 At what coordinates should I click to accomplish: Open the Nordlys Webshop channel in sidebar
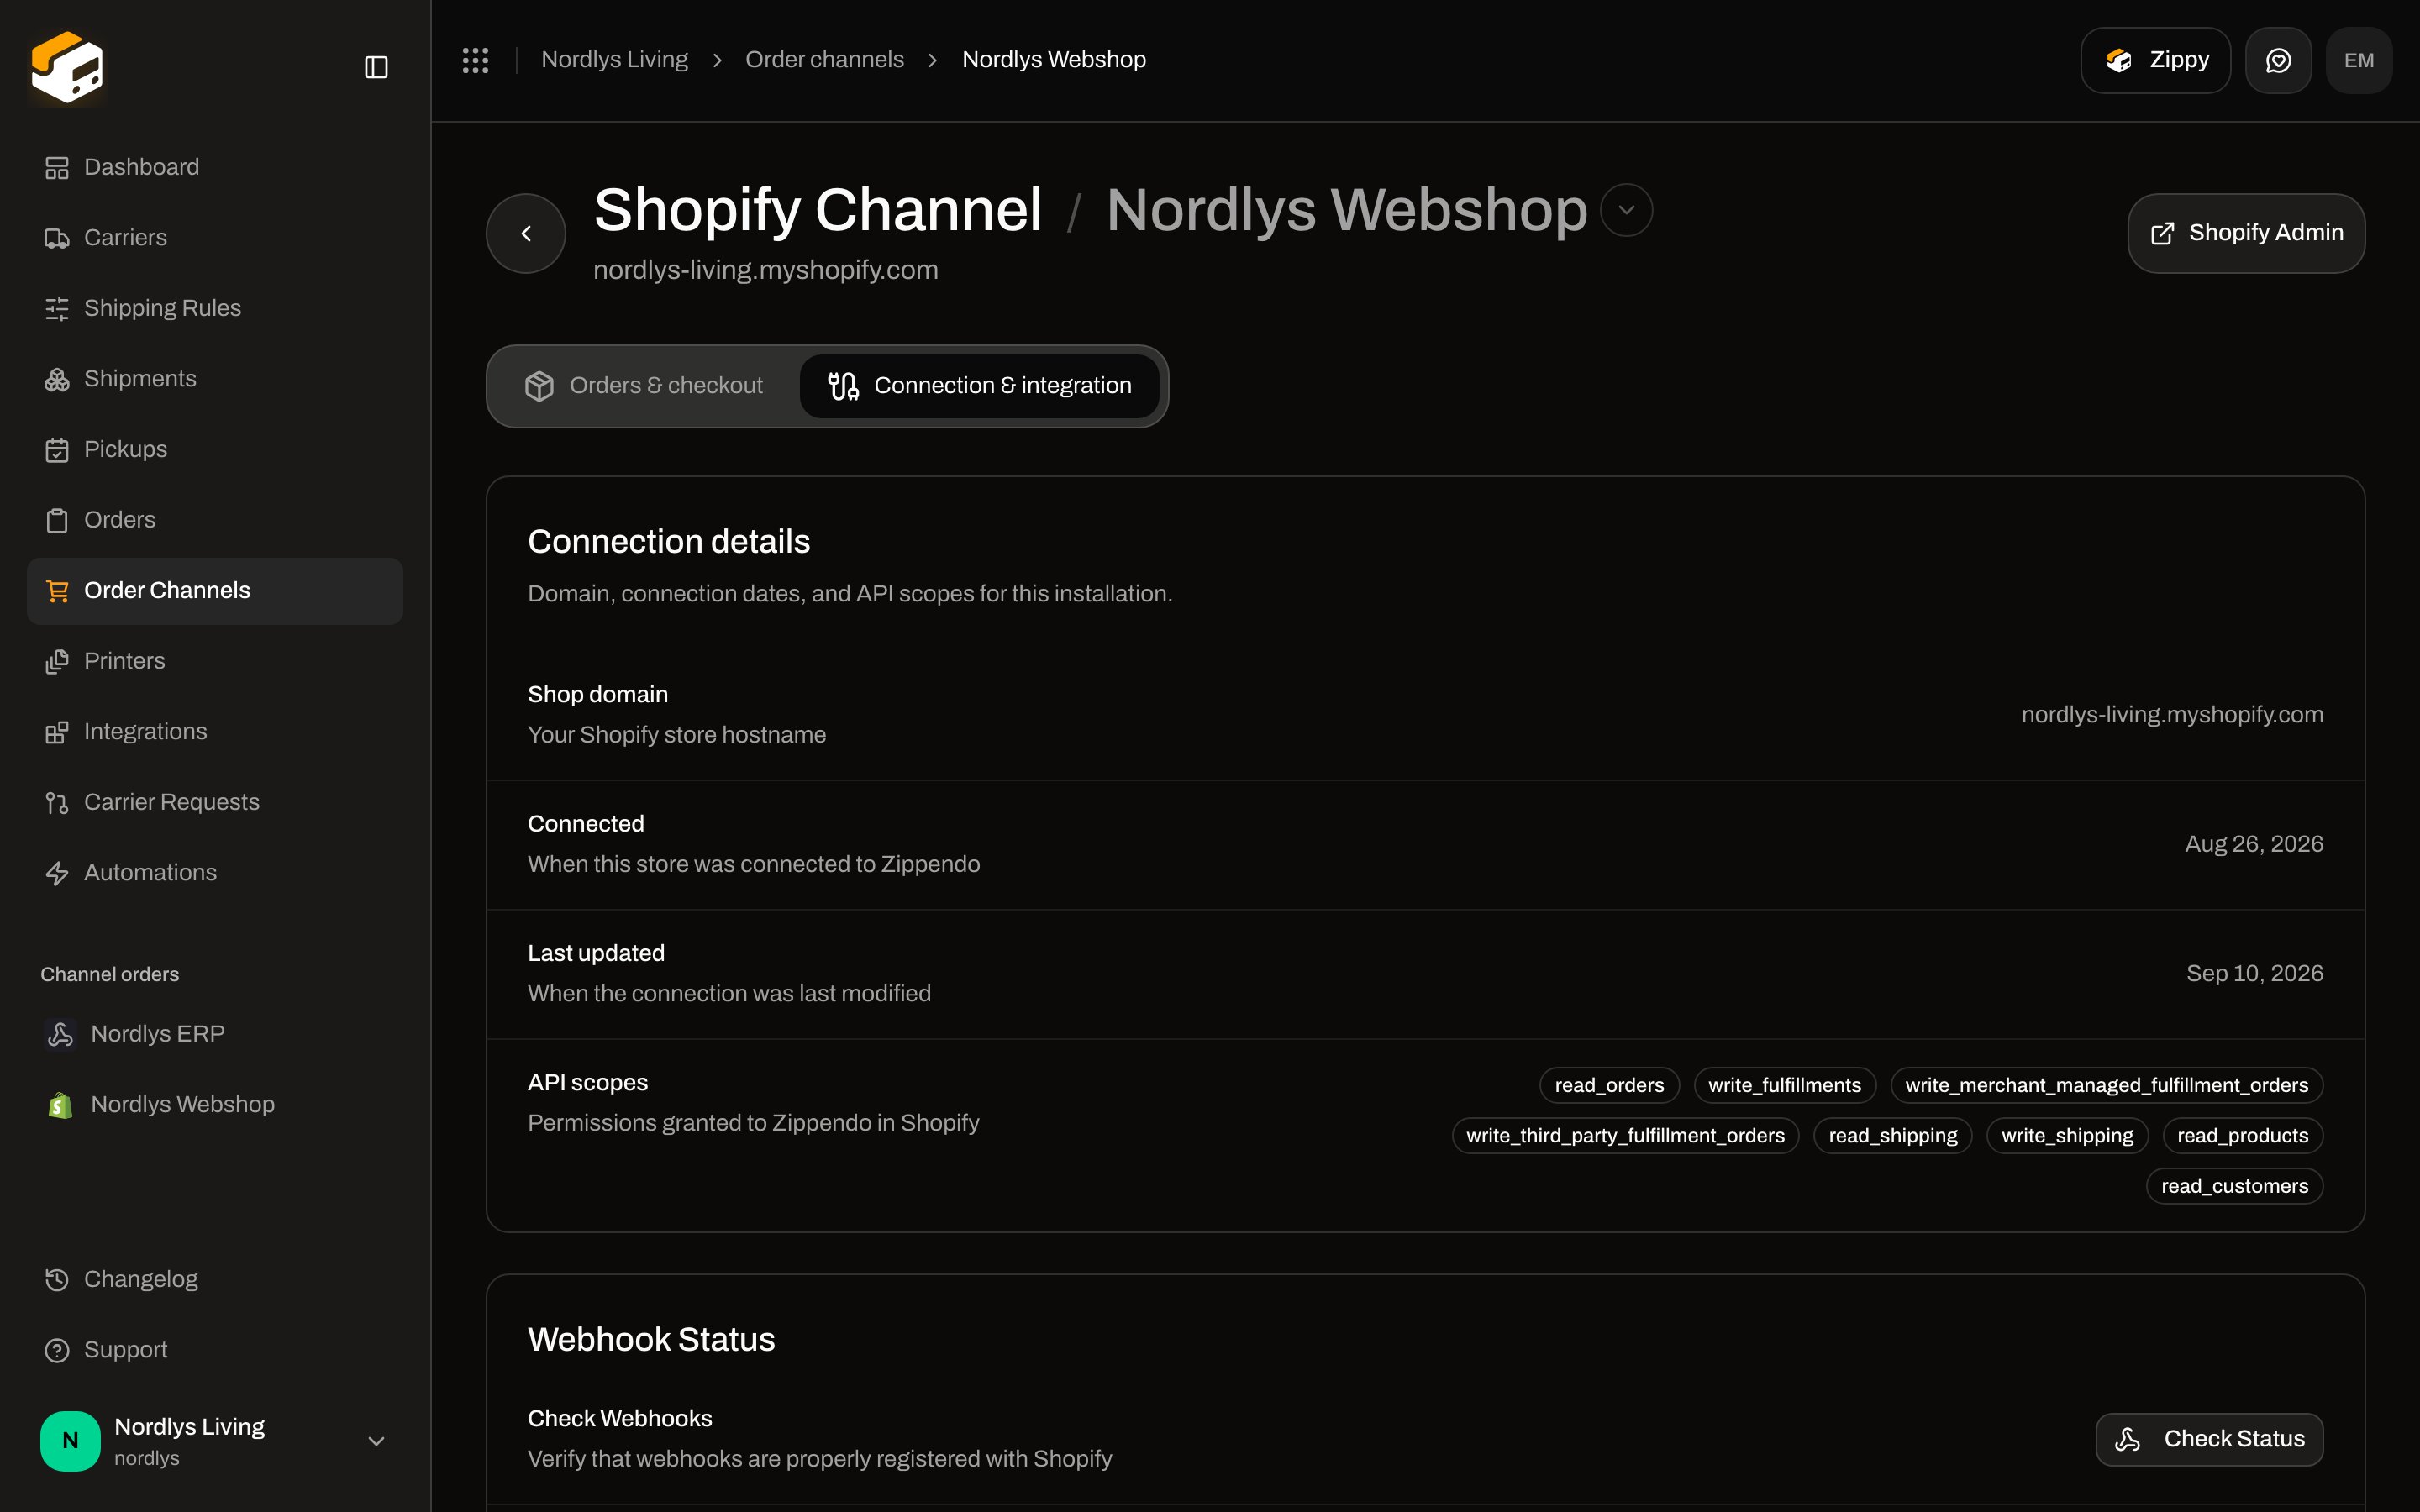(215, 1104)
